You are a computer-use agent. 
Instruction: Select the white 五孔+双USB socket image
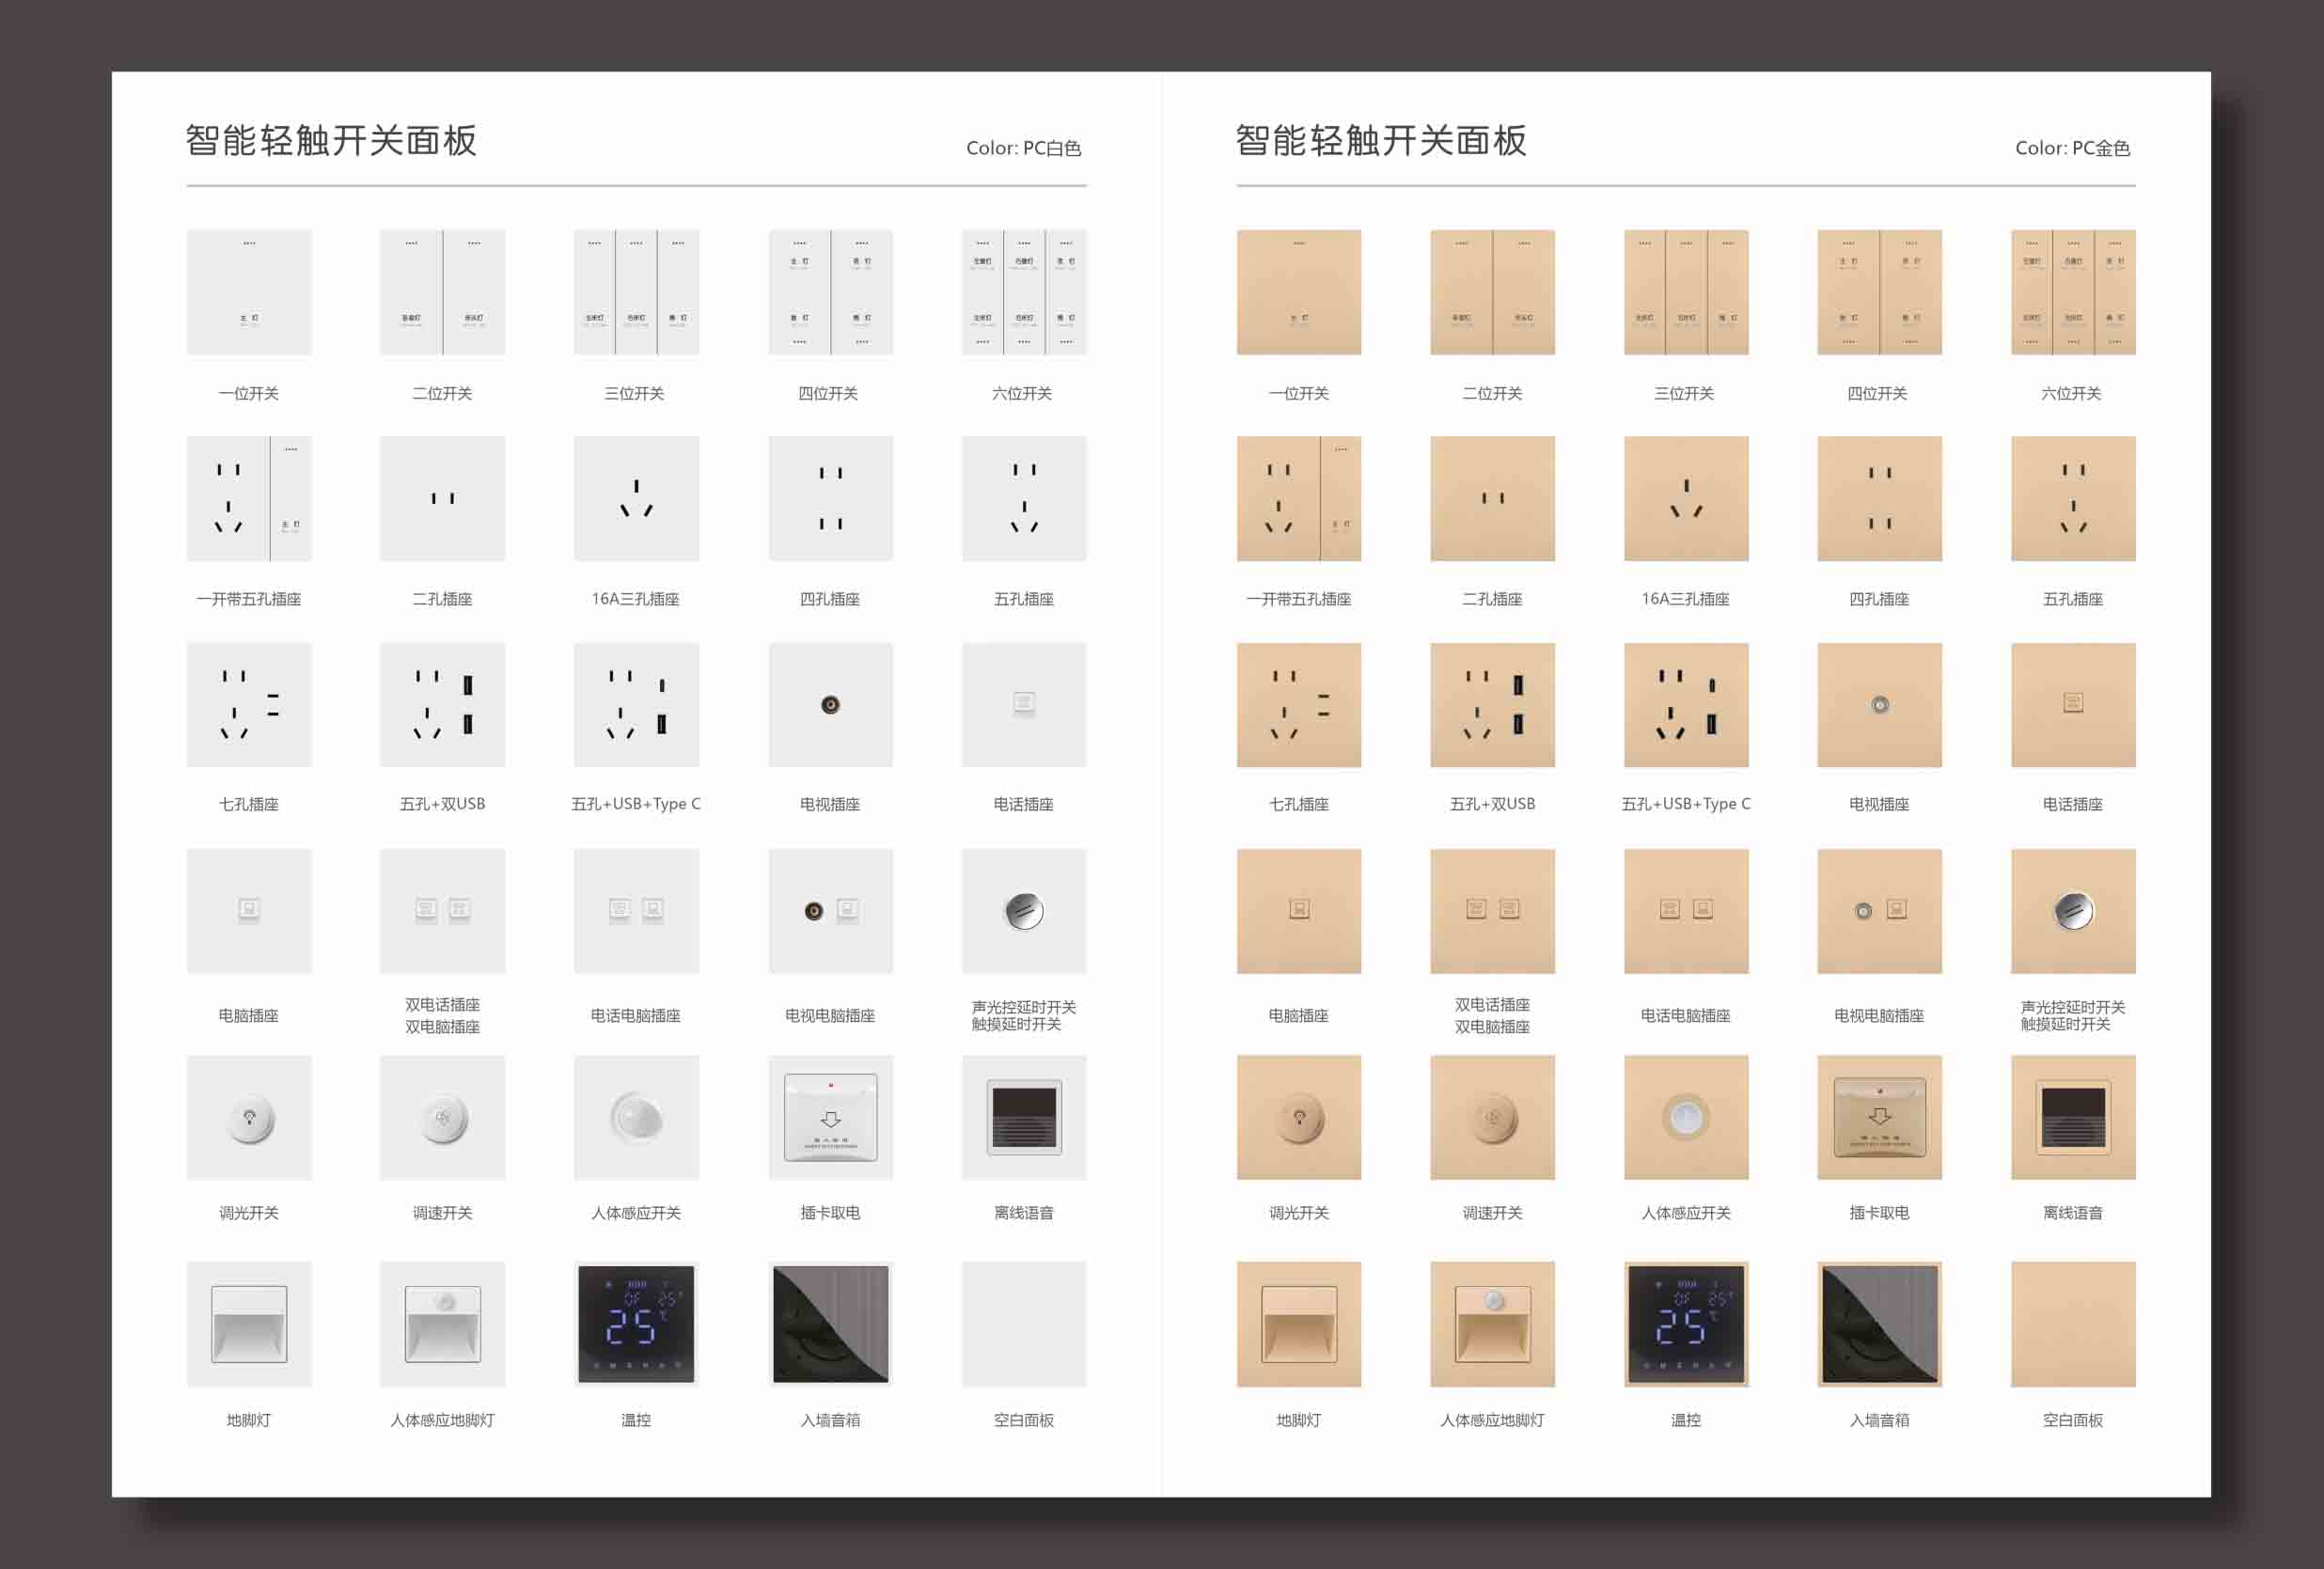coord(442,705)
